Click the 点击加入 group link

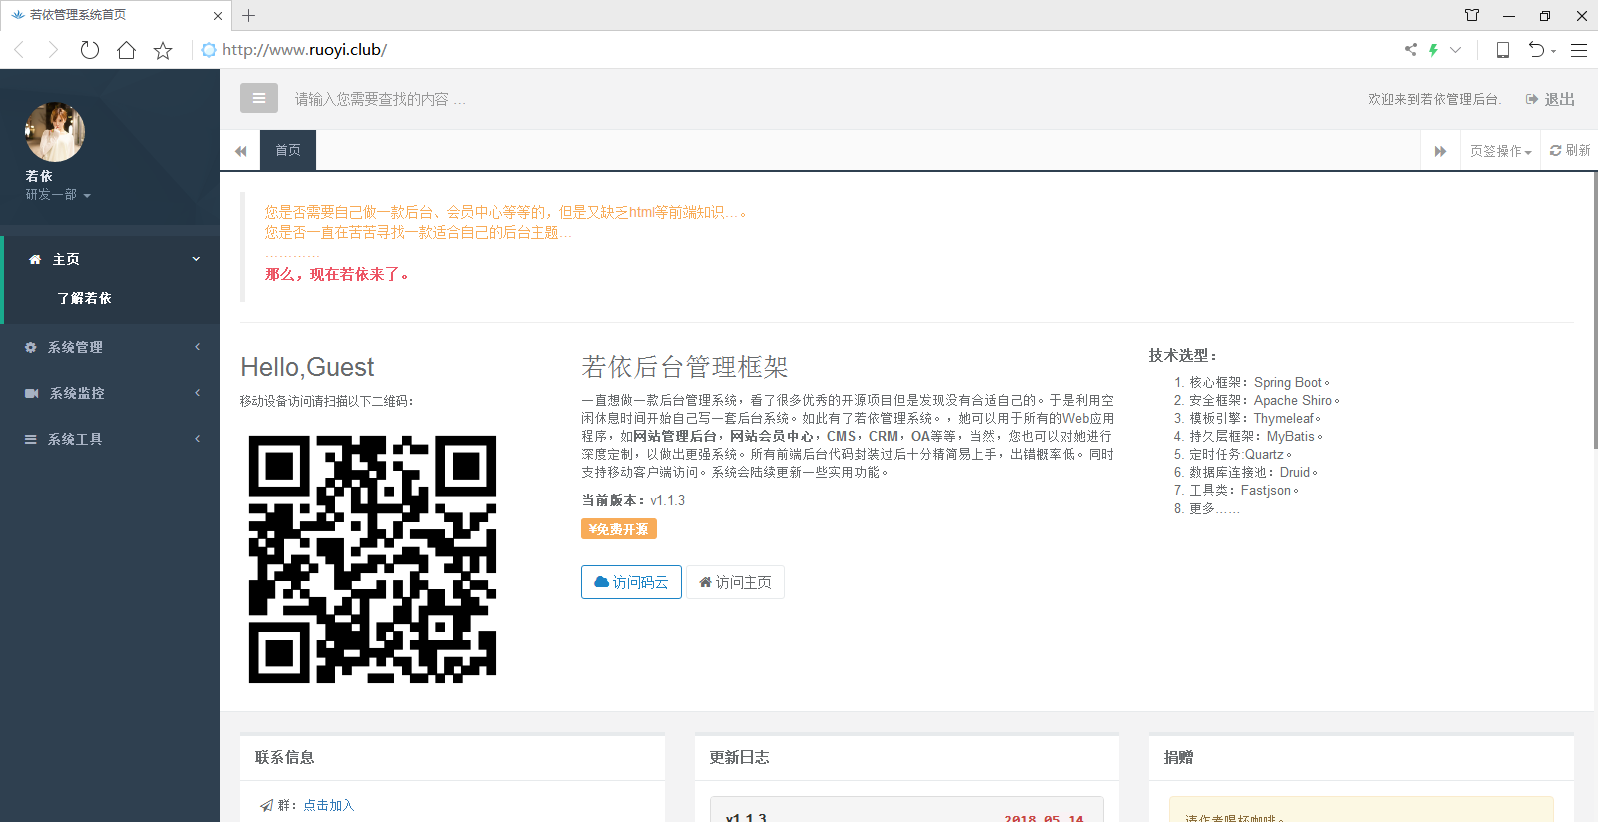tap(329, 805)
